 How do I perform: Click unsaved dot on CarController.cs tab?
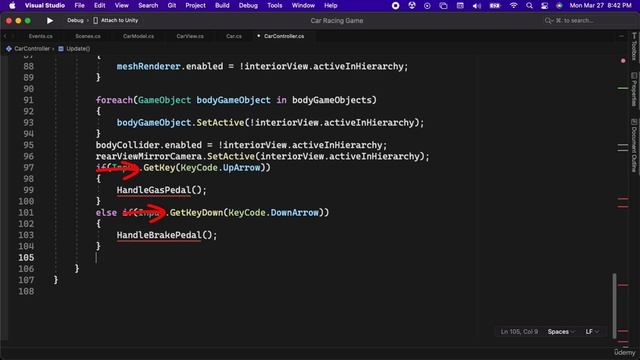point(259,36)
